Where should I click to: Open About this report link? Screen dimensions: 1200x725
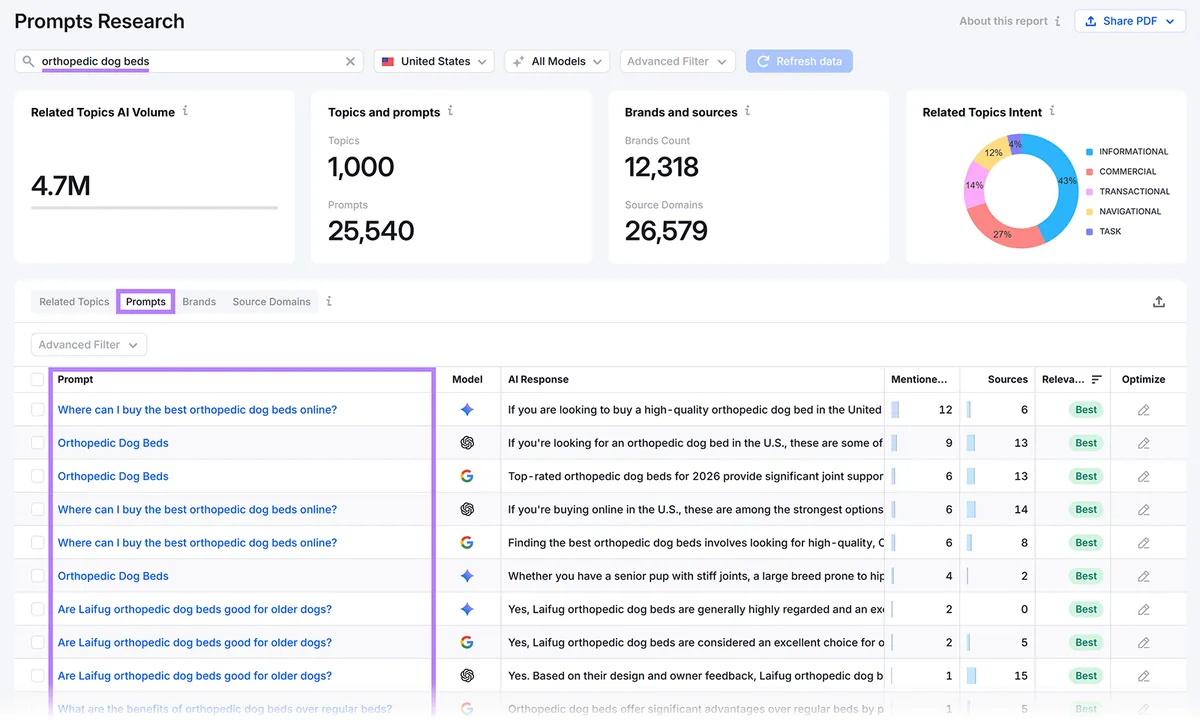click(1003, 21)
